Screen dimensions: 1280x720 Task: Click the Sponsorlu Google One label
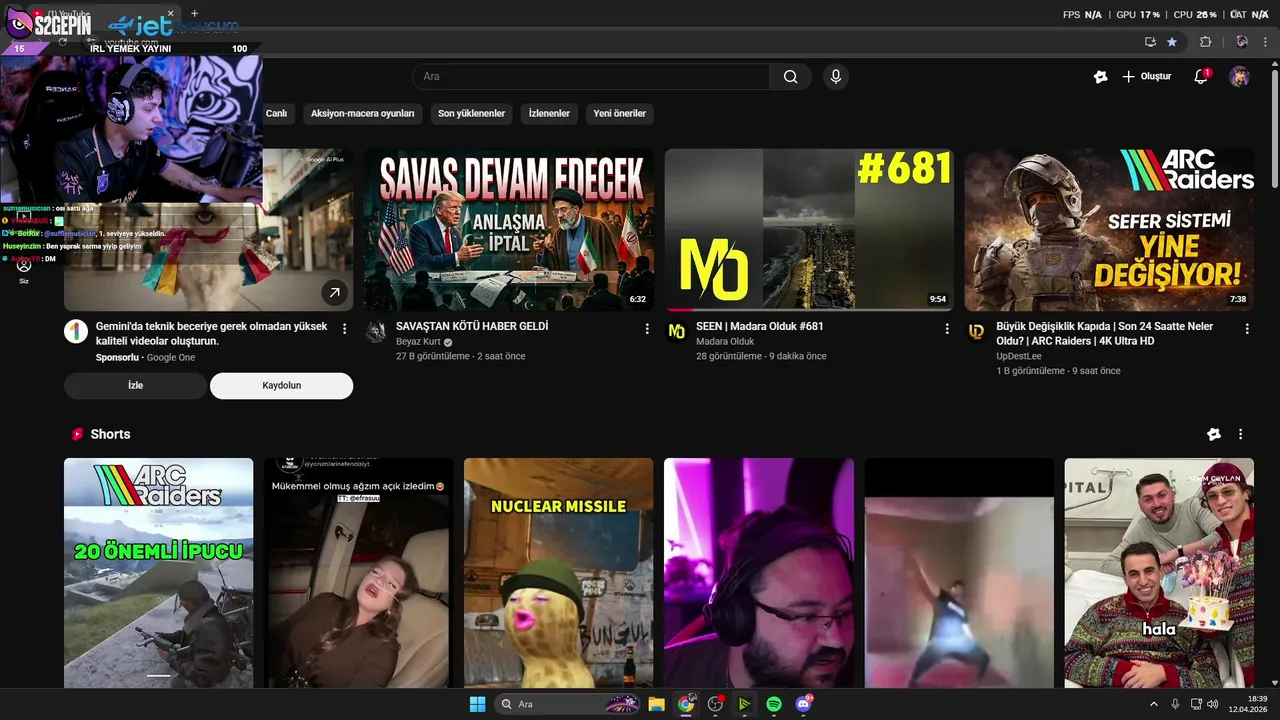(145, 357)
